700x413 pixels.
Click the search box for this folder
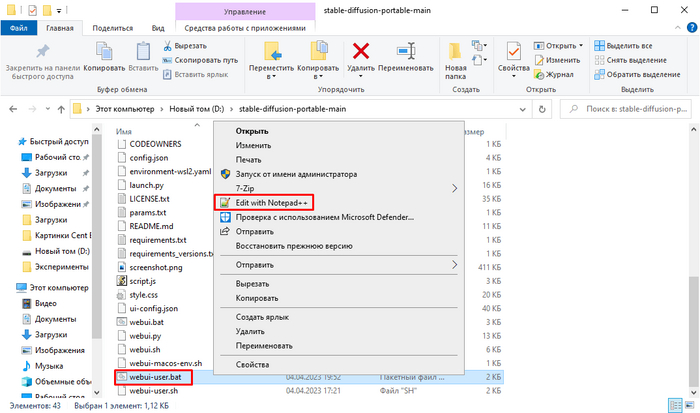tap(621, 107)
